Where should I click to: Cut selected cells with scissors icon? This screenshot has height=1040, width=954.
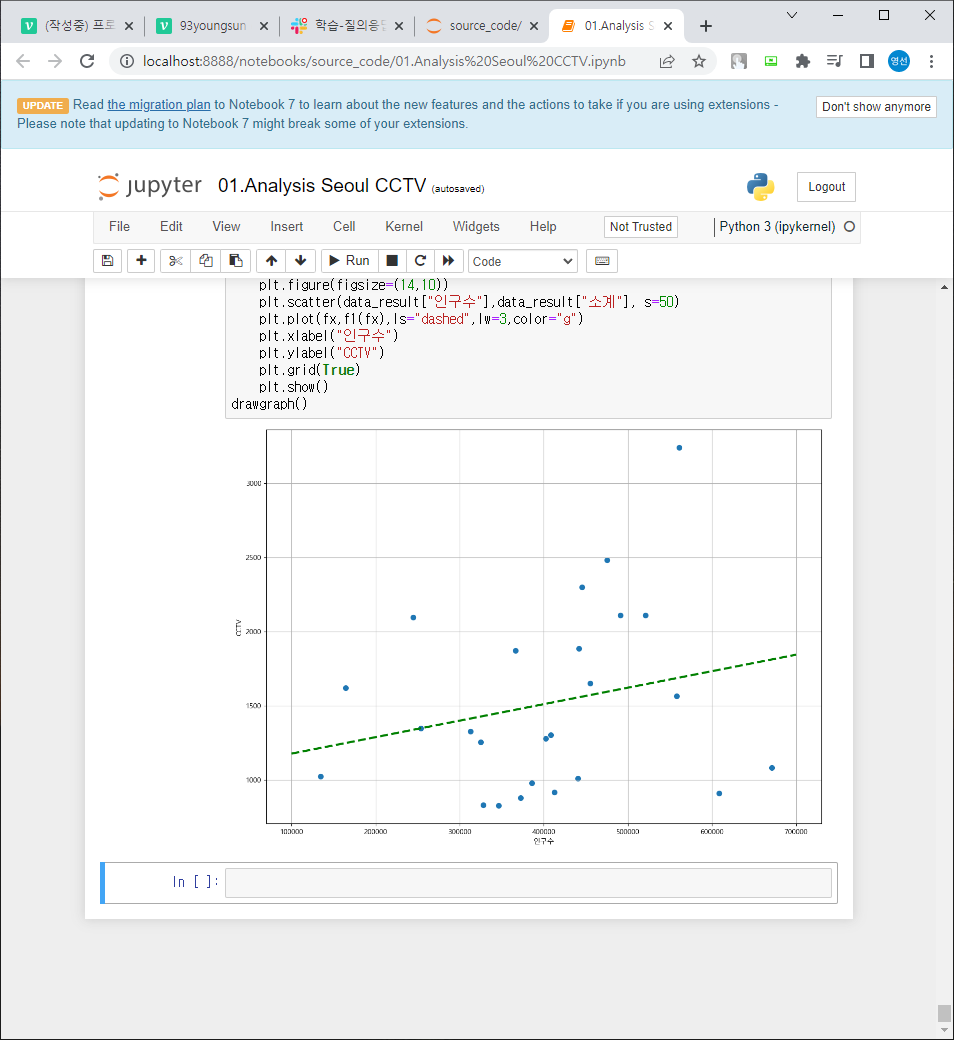pos(175,261)
